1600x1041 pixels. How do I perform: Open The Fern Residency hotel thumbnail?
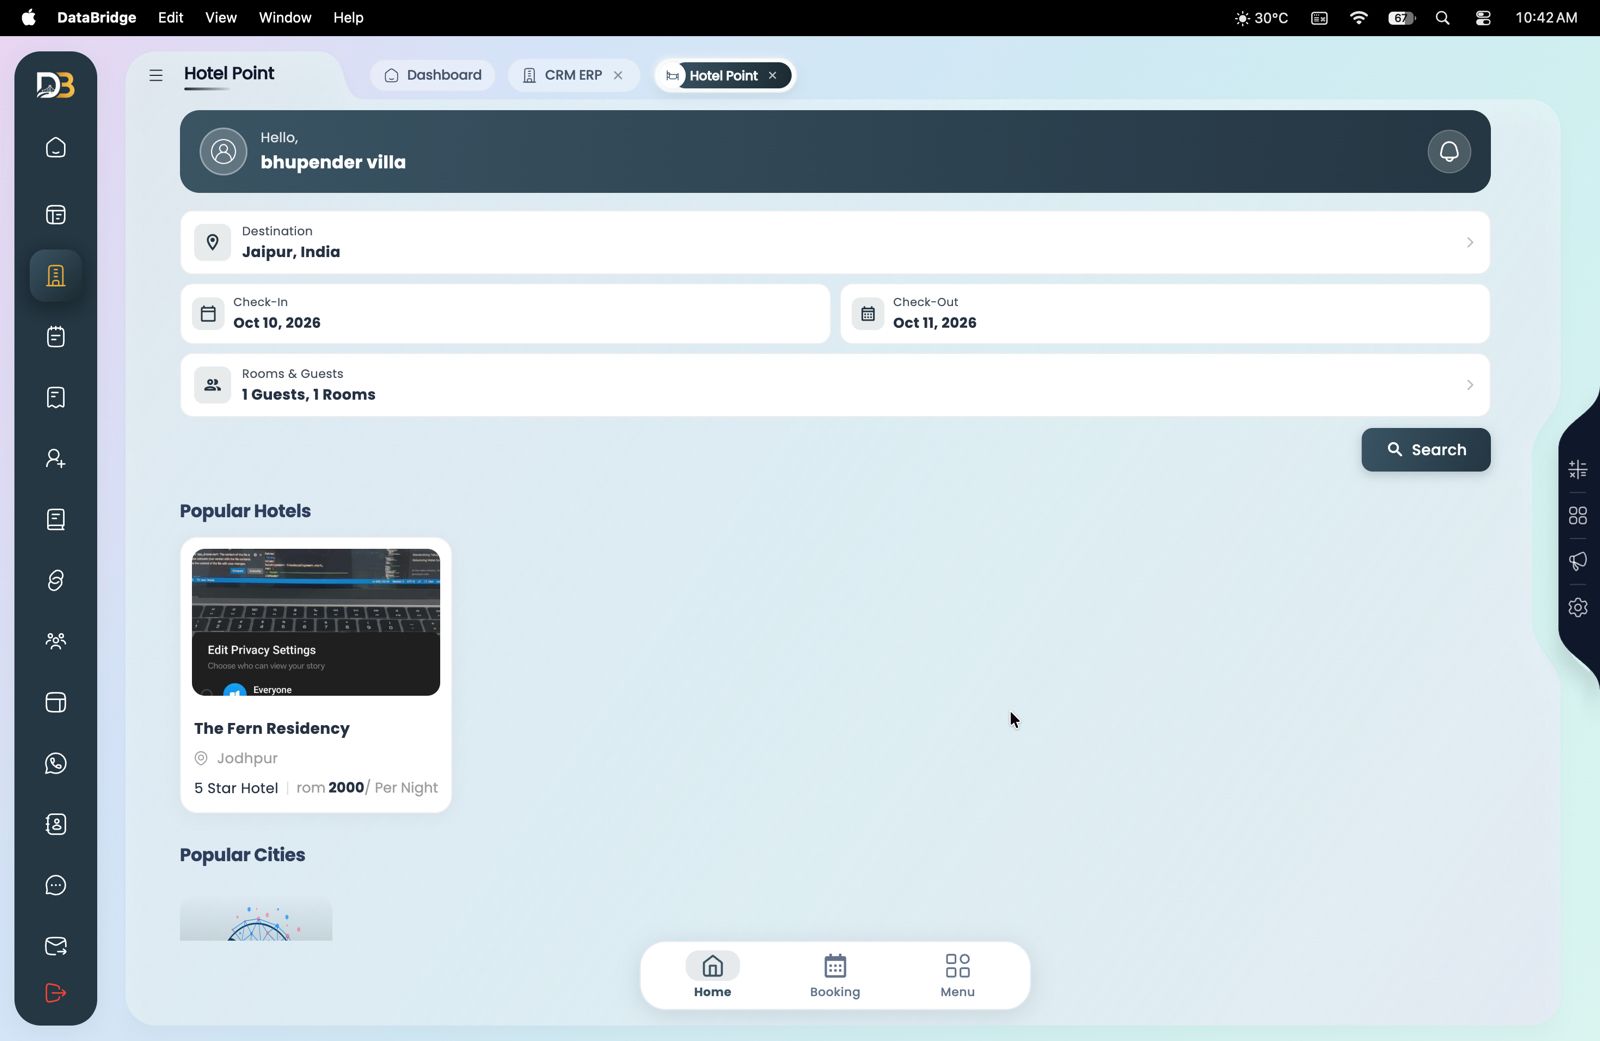click(x=316, y=622)
